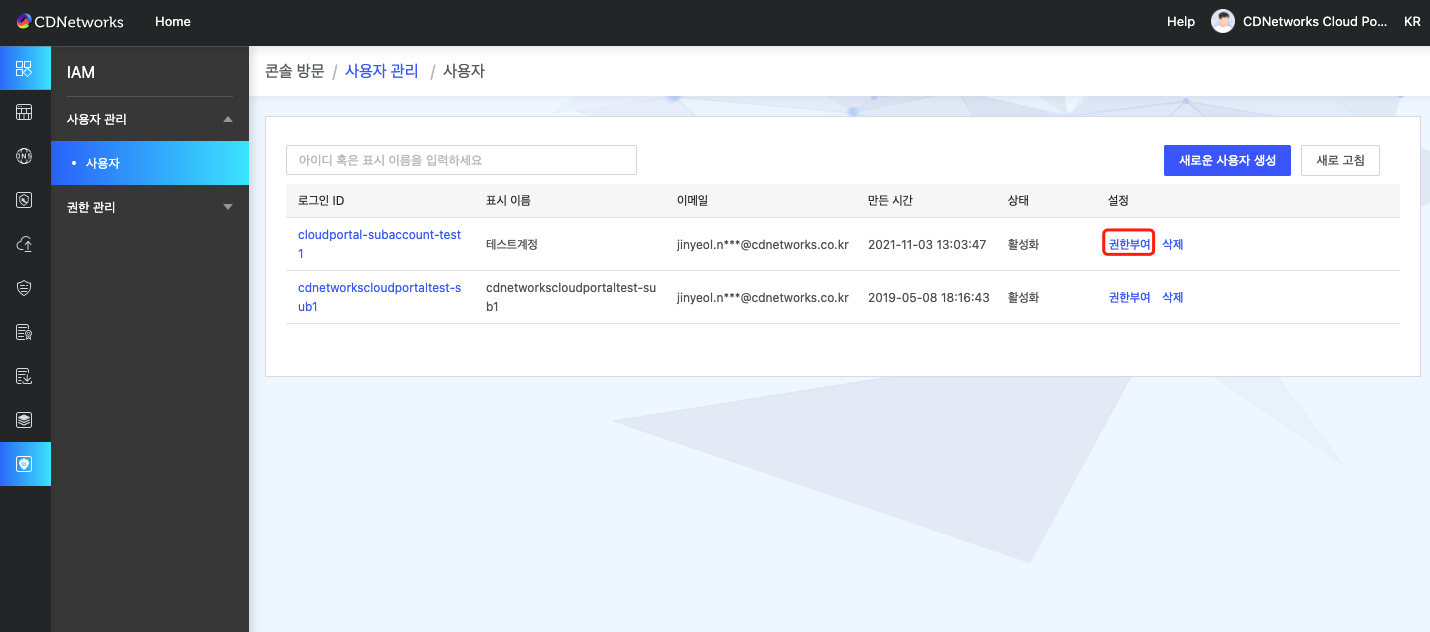Viewport: 1430px width, 632px height.
Task: Open the KR language selector
Action: pyautogui.click(x=1412, y=20)
